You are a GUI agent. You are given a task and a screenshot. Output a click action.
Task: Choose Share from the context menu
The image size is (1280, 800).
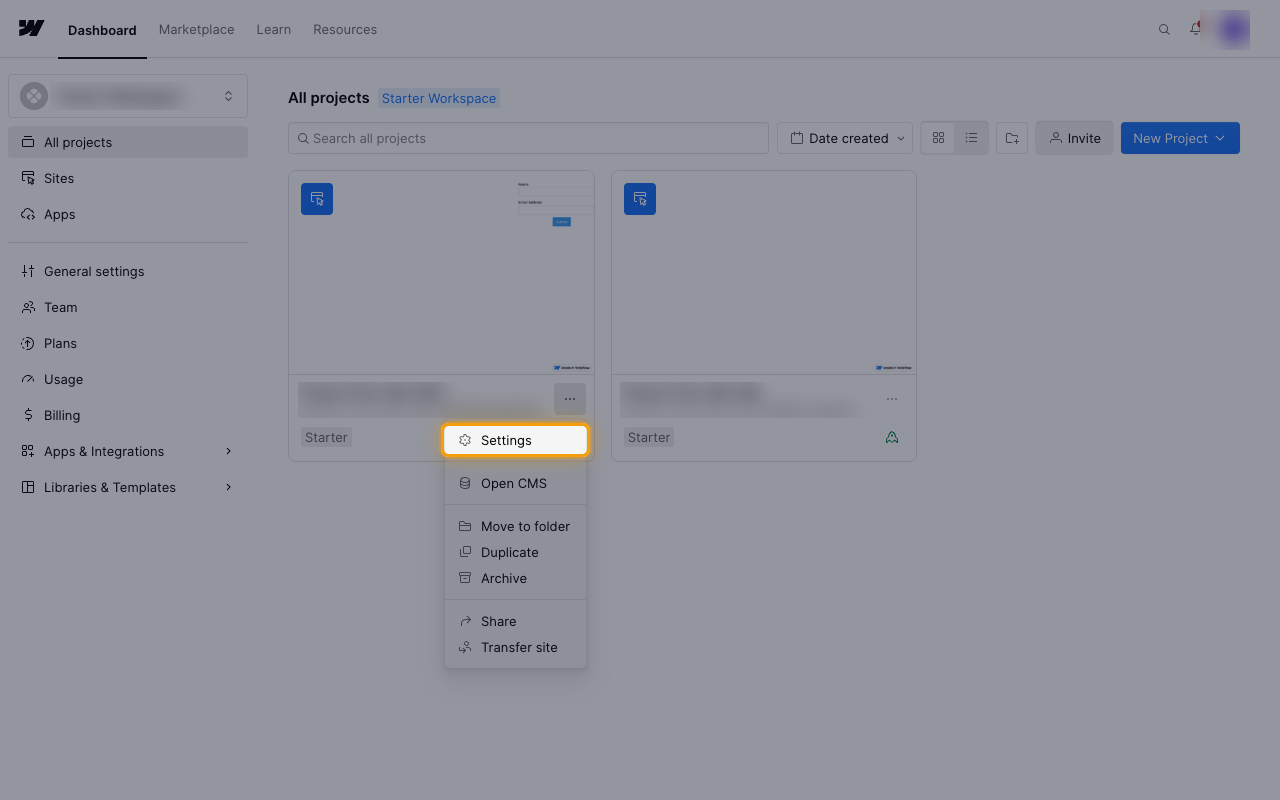point(515,621)
